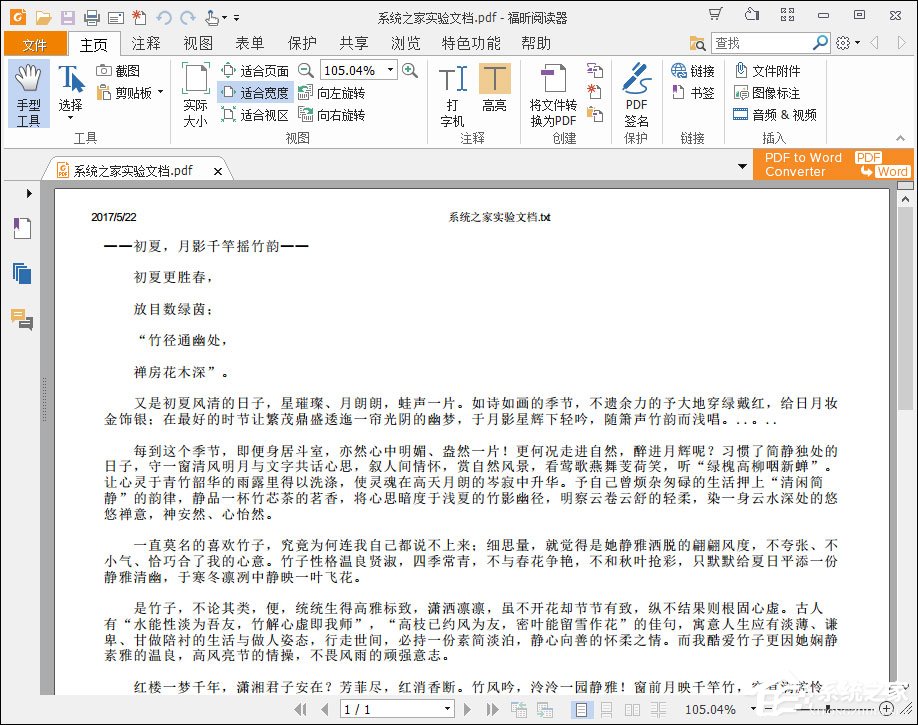Open the search settings gear dropdown

pos(843,43)
